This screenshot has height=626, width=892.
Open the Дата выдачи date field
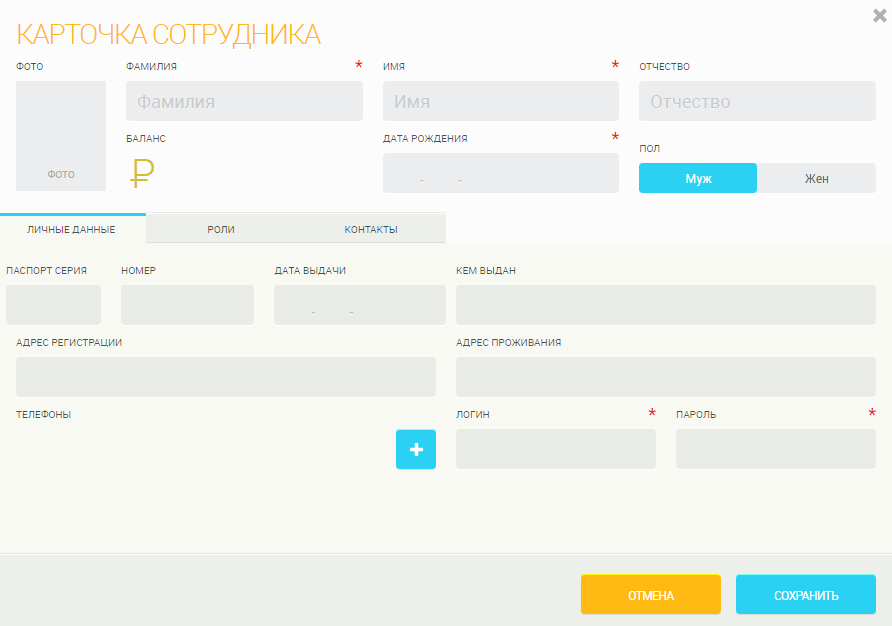point(359,305)
